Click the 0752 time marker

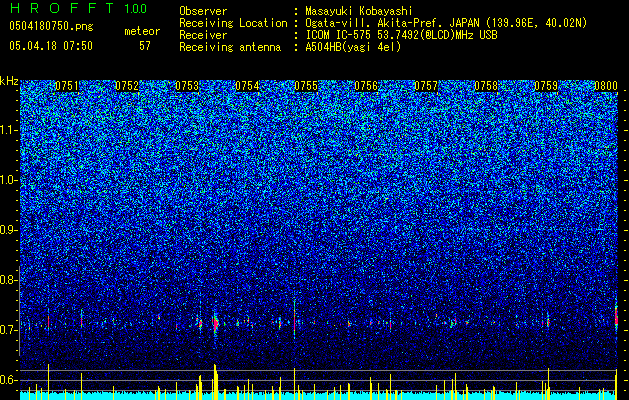[127, 86]
